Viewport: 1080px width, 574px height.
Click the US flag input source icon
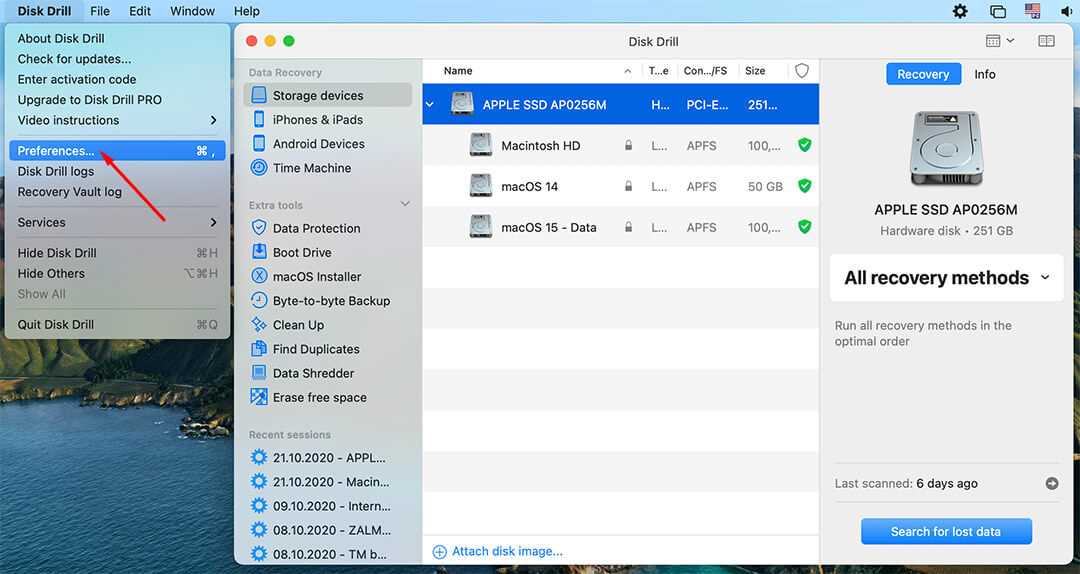[1032, 11]
